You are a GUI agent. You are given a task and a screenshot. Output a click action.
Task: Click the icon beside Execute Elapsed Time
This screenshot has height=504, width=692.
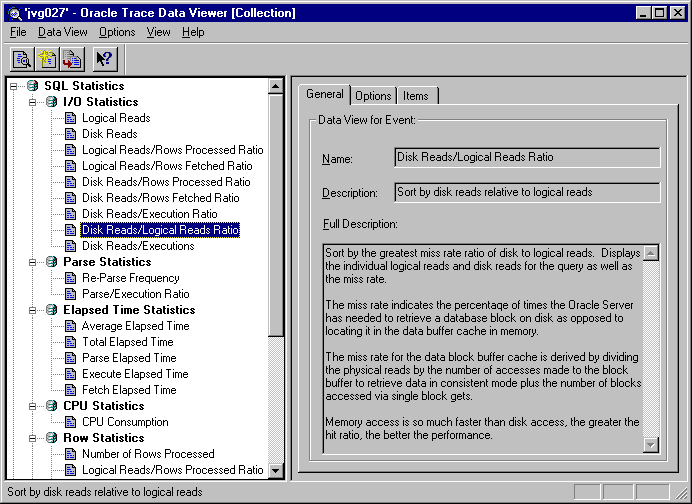pos(71,374)
